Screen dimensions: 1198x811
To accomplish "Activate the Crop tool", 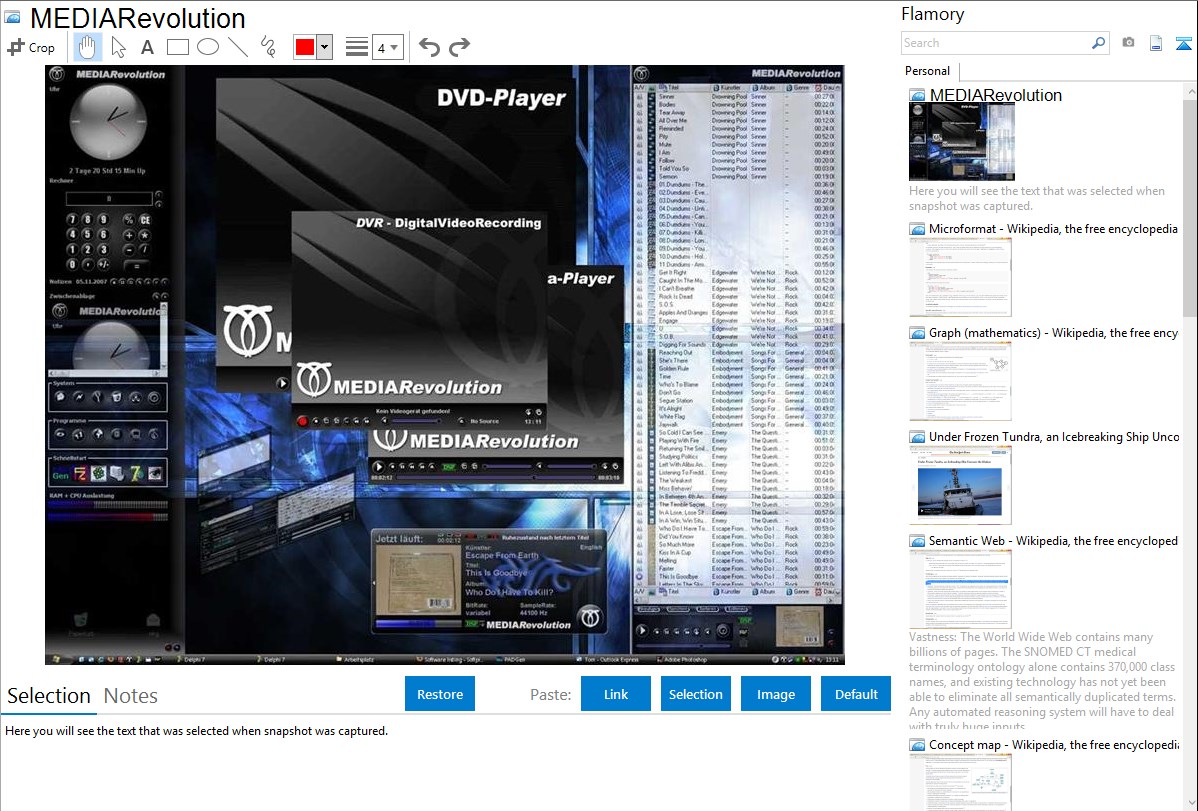I will (31, 47).
